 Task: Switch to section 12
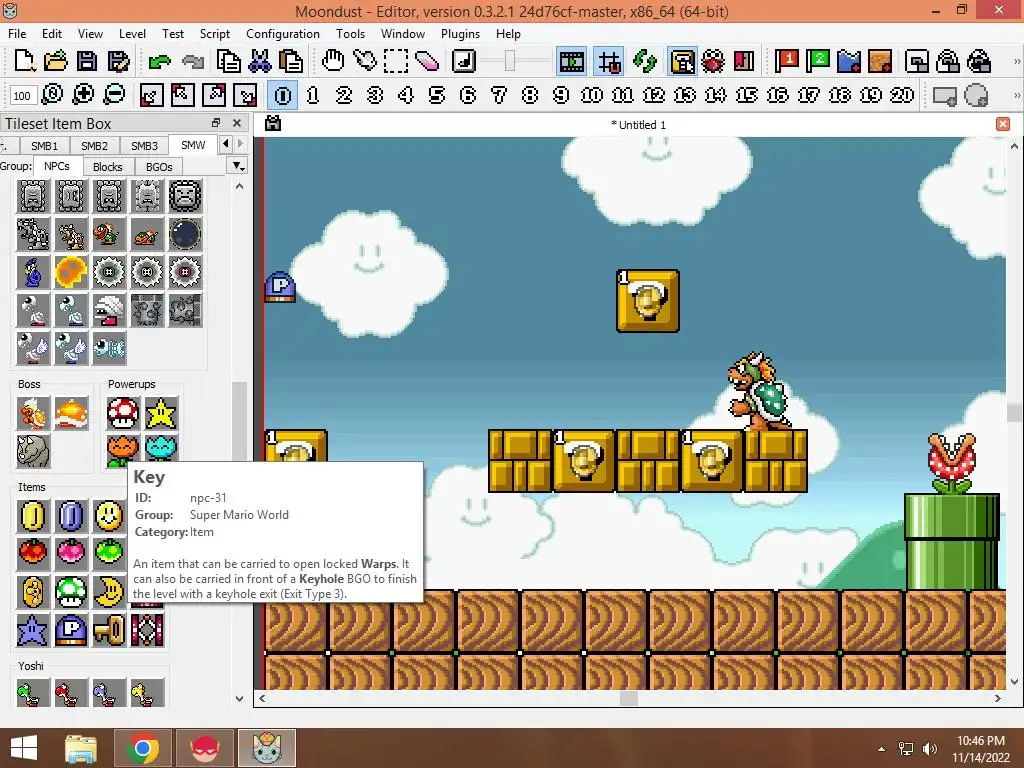[654, 95]
